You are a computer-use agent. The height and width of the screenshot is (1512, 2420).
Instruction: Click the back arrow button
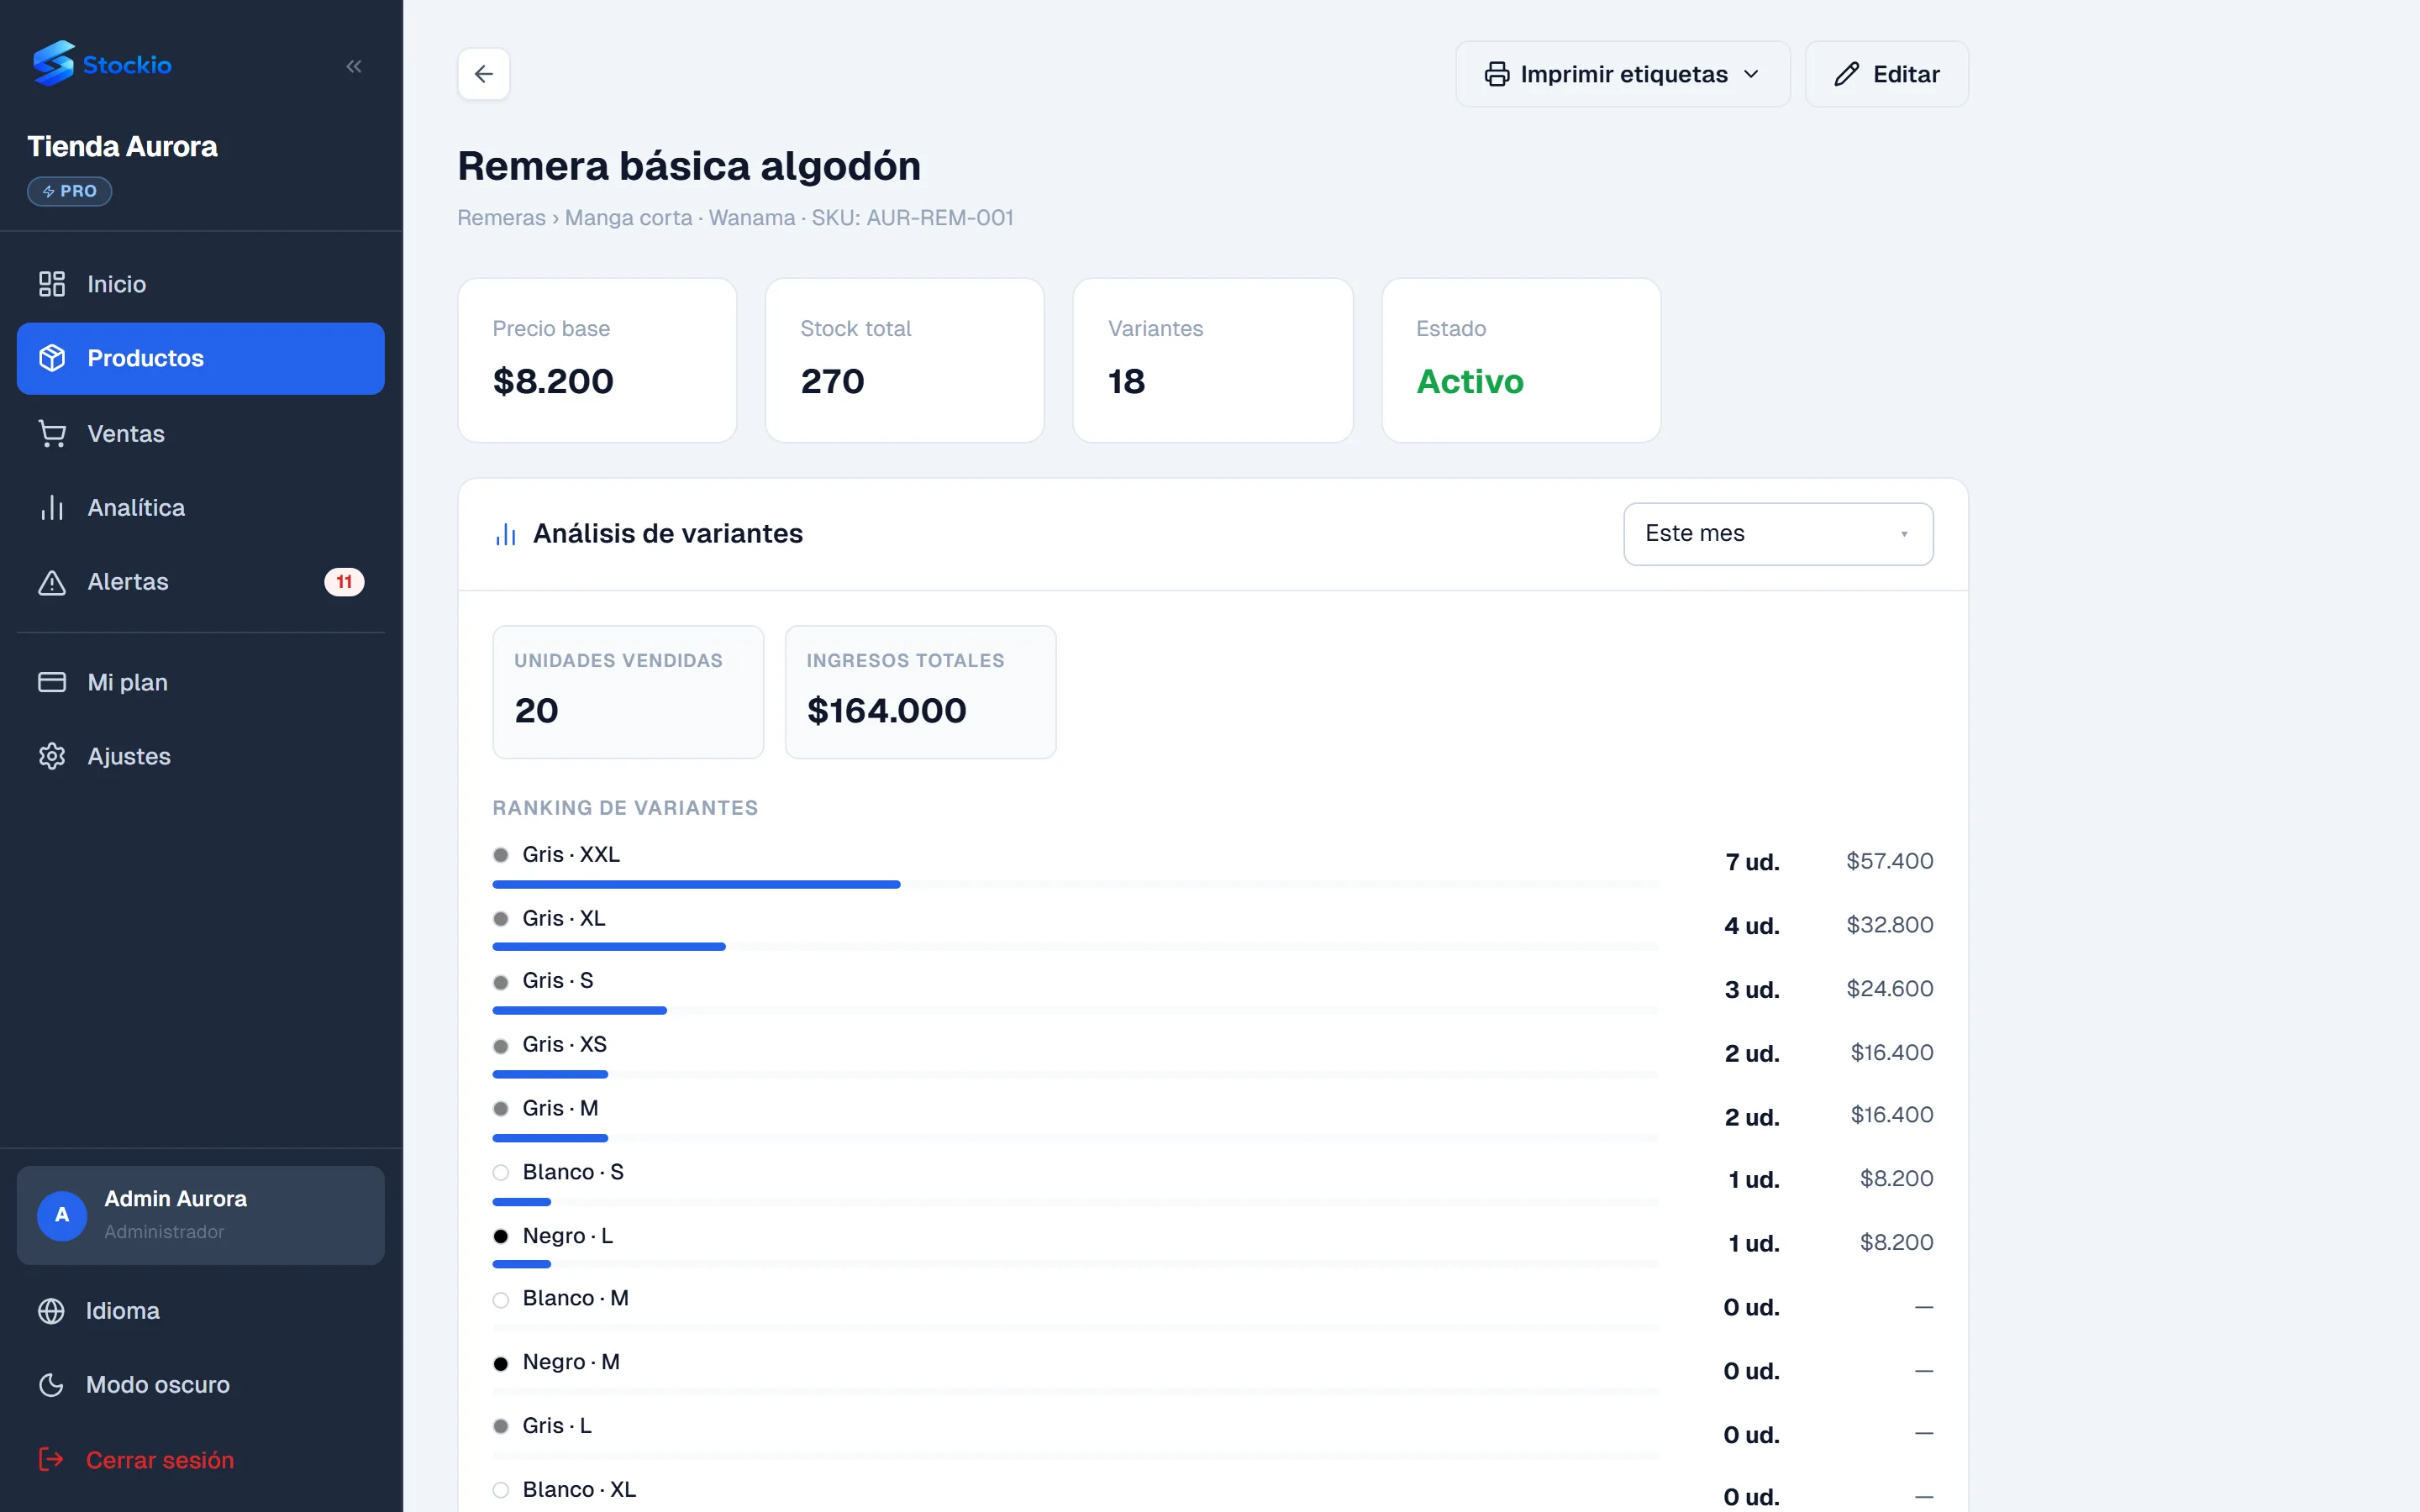click(x=484, y=74)
